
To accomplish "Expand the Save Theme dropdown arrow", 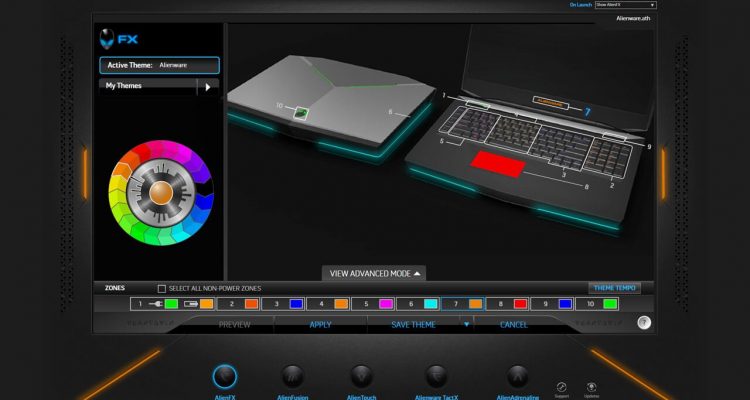I will click(466, 324).
